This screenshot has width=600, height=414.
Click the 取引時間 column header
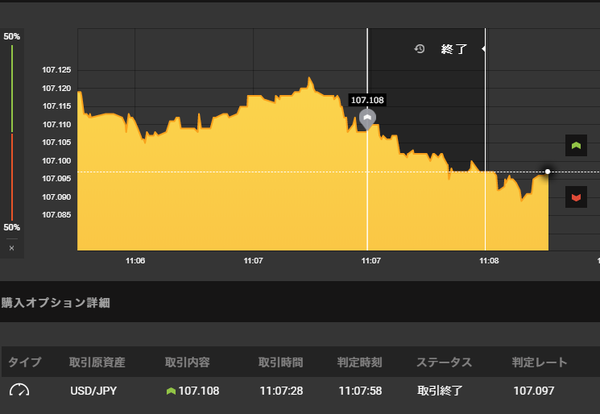[280, 362]
